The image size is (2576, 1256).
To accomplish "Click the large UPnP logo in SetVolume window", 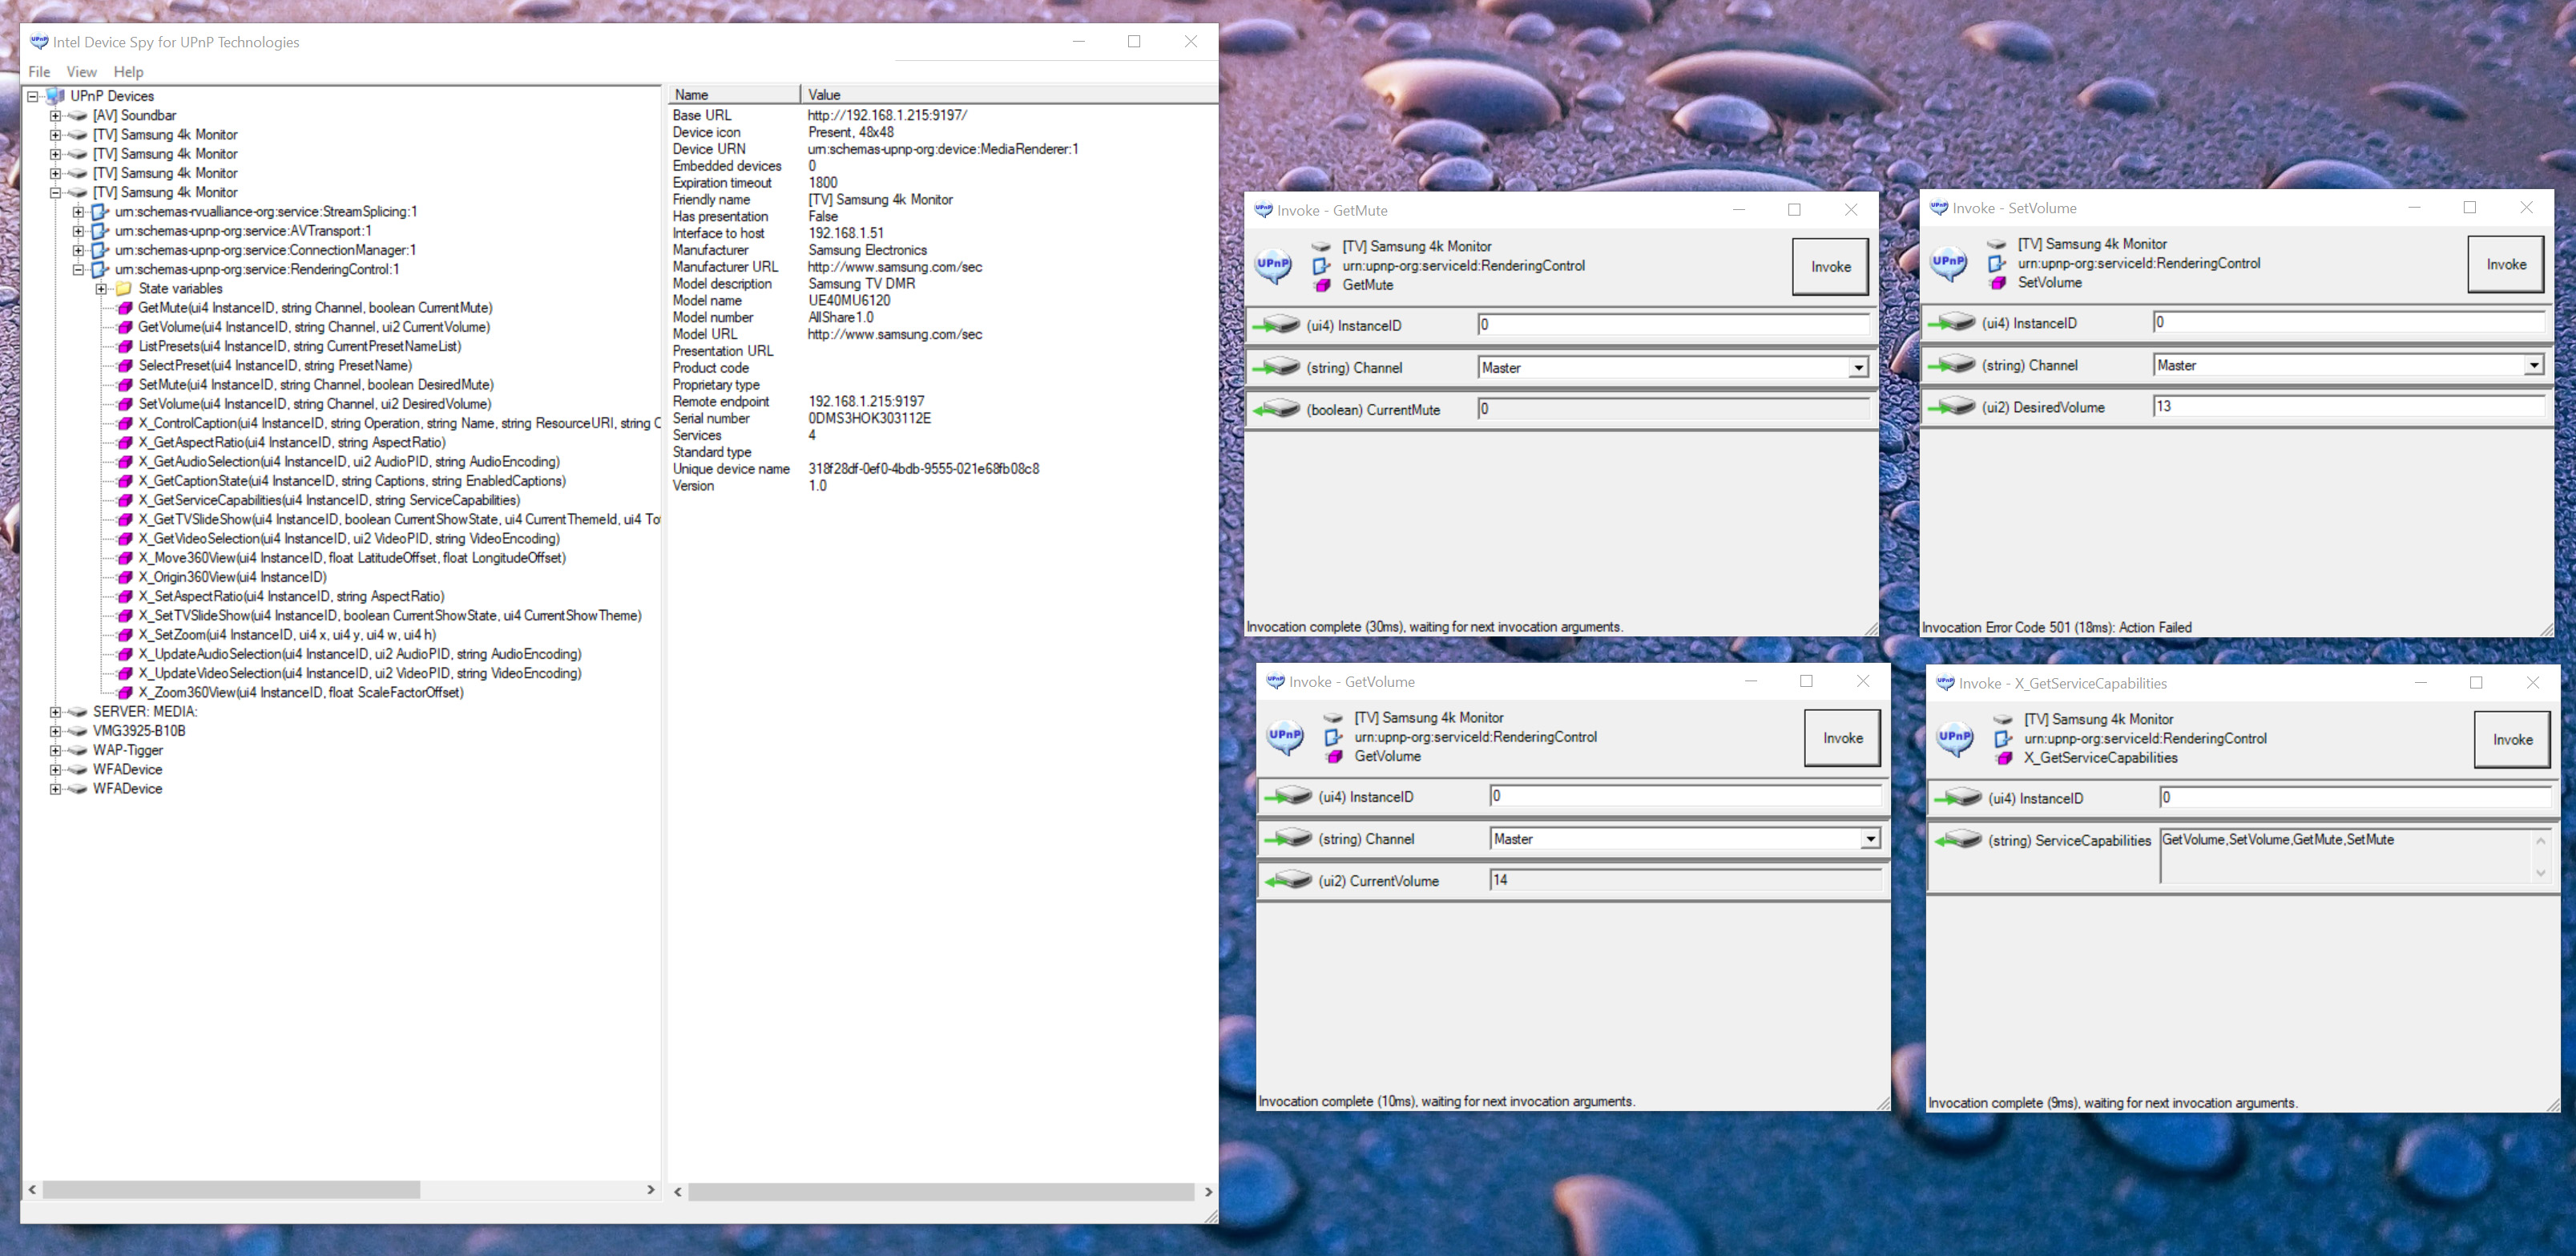I will pos(1949,264).
